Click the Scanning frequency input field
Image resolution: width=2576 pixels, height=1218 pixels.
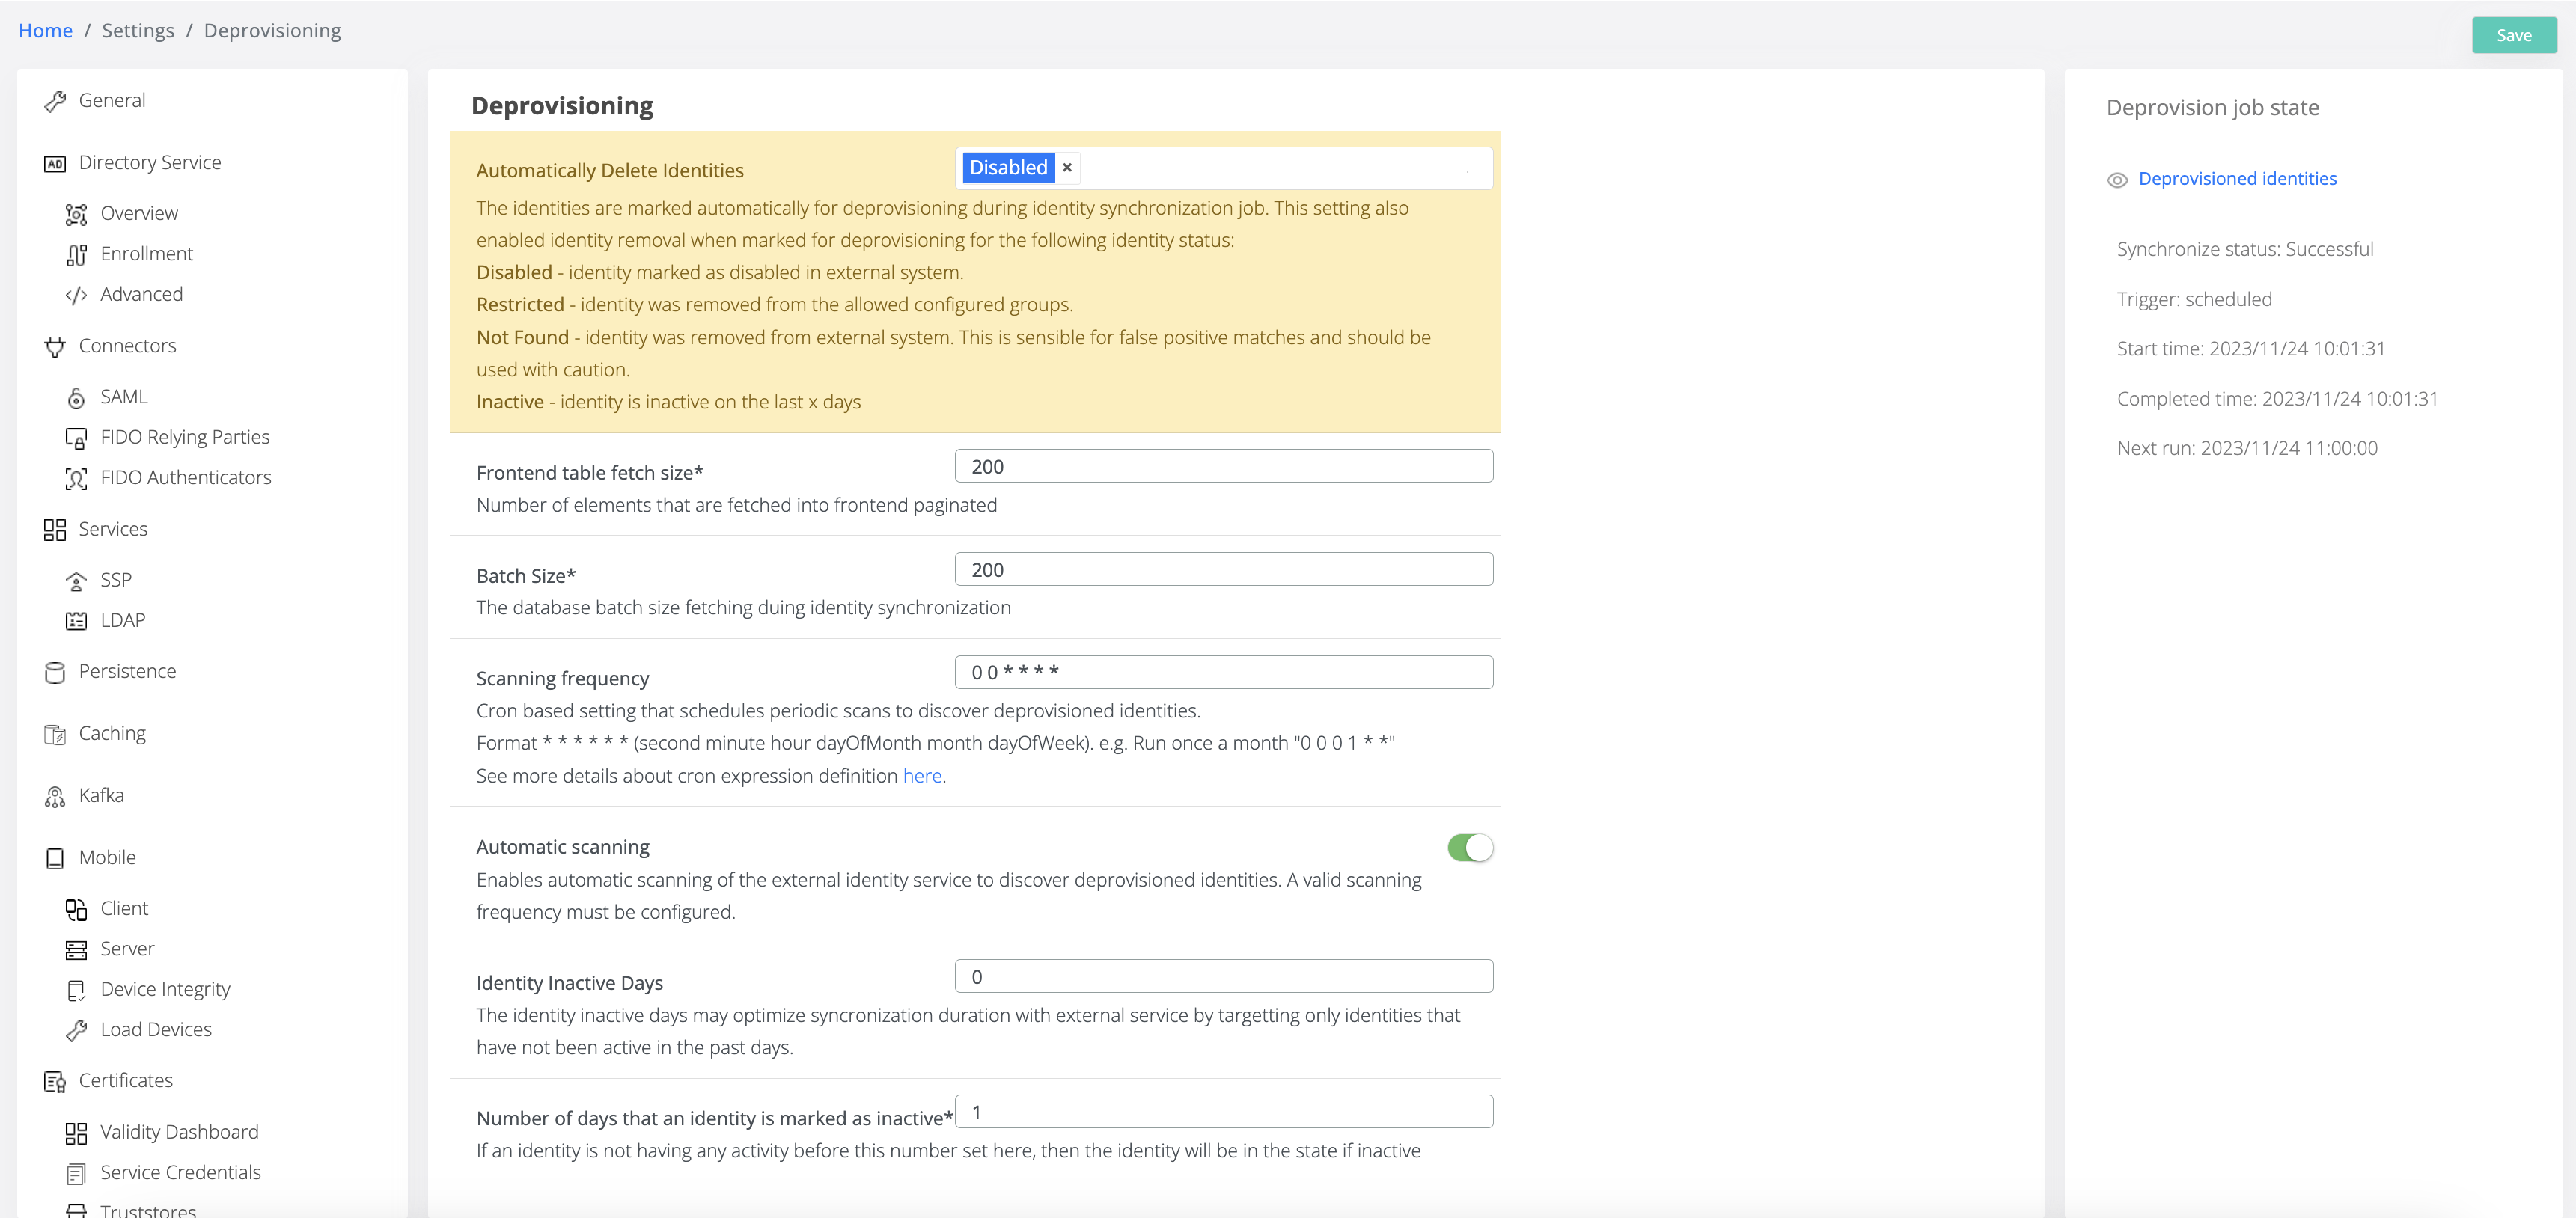[1223, 672]
